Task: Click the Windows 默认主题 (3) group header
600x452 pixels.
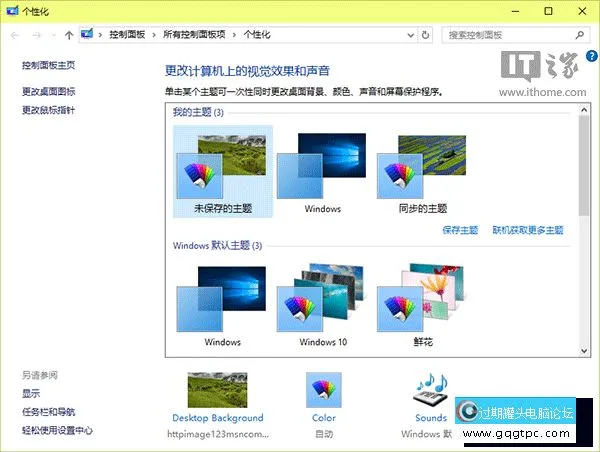Action: 217,245
